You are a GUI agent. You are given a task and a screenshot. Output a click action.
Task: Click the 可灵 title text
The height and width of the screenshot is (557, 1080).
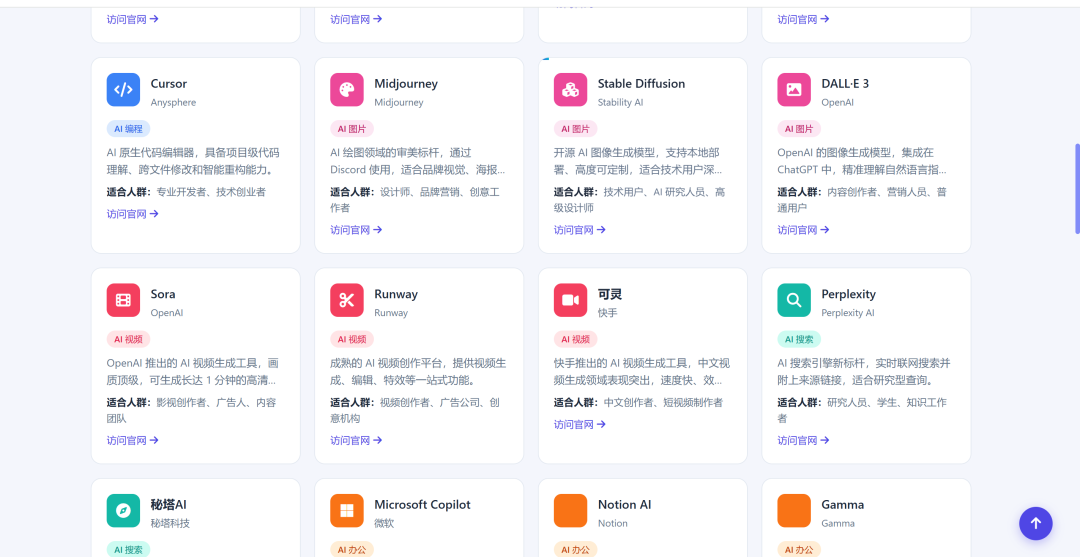610,294
